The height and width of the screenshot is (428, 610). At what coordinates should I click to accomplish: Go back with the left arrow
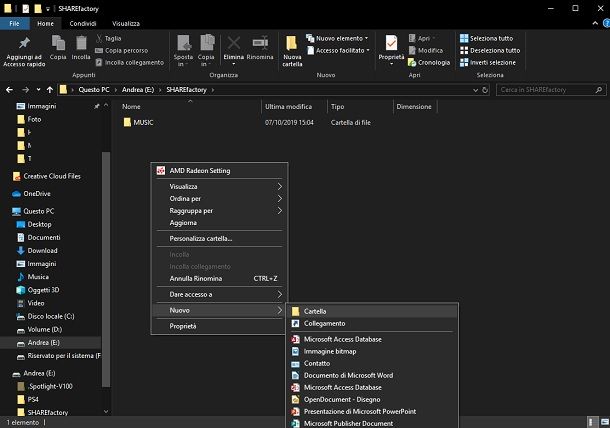[x=9, y=90]
